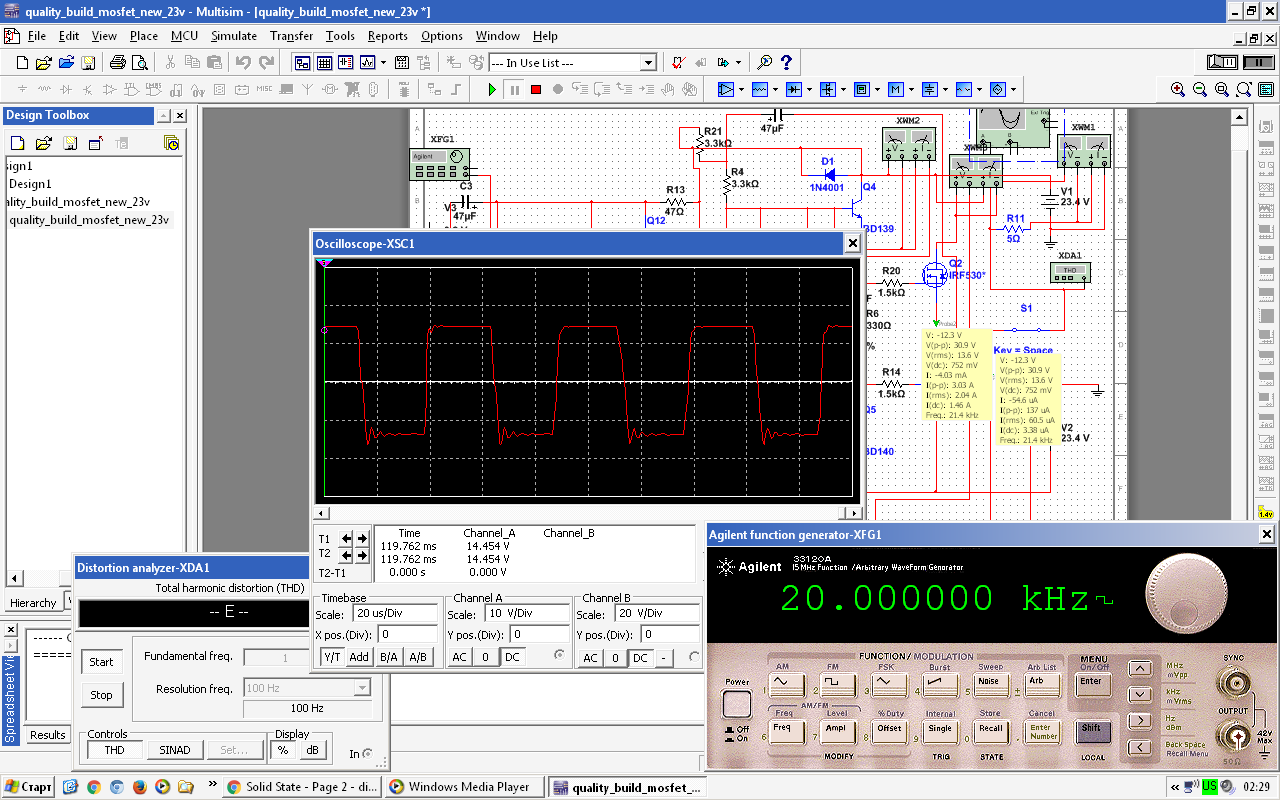Viewport: 1280px width, 800px height.
Task: Open print preview in the toolbar
Action: (140, 62)
